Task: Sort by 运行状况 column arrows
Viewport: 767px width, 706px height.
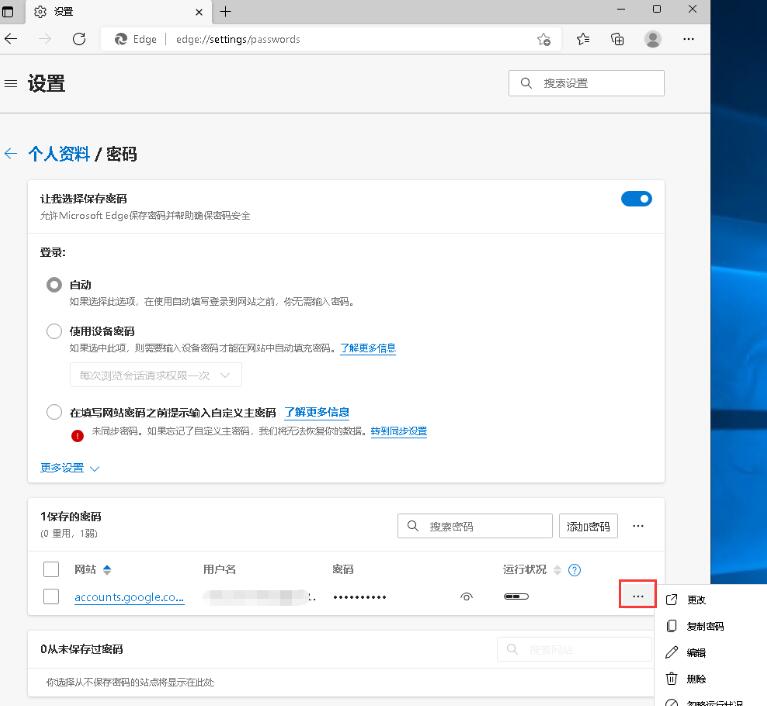Action: click(557, 569)
